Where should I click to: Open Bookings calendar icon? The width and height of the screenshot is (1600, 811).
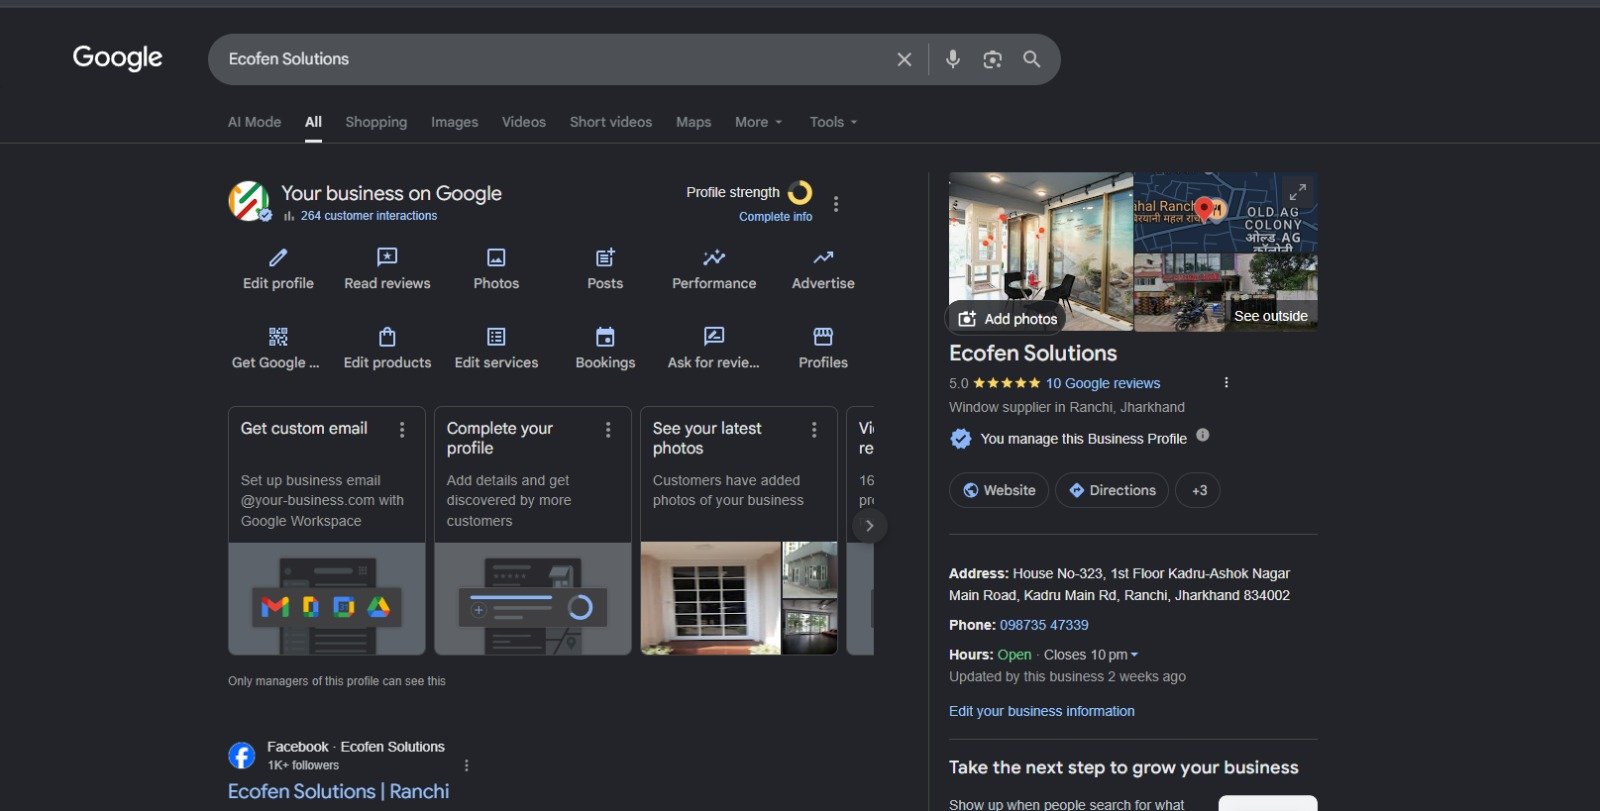click(x=605, y=337)
